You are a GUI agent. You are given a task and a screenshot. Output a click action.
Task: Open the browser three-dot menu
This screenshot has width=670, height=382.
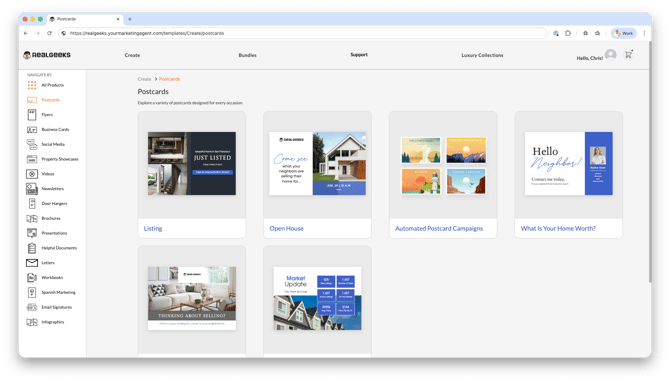(644, 33)
